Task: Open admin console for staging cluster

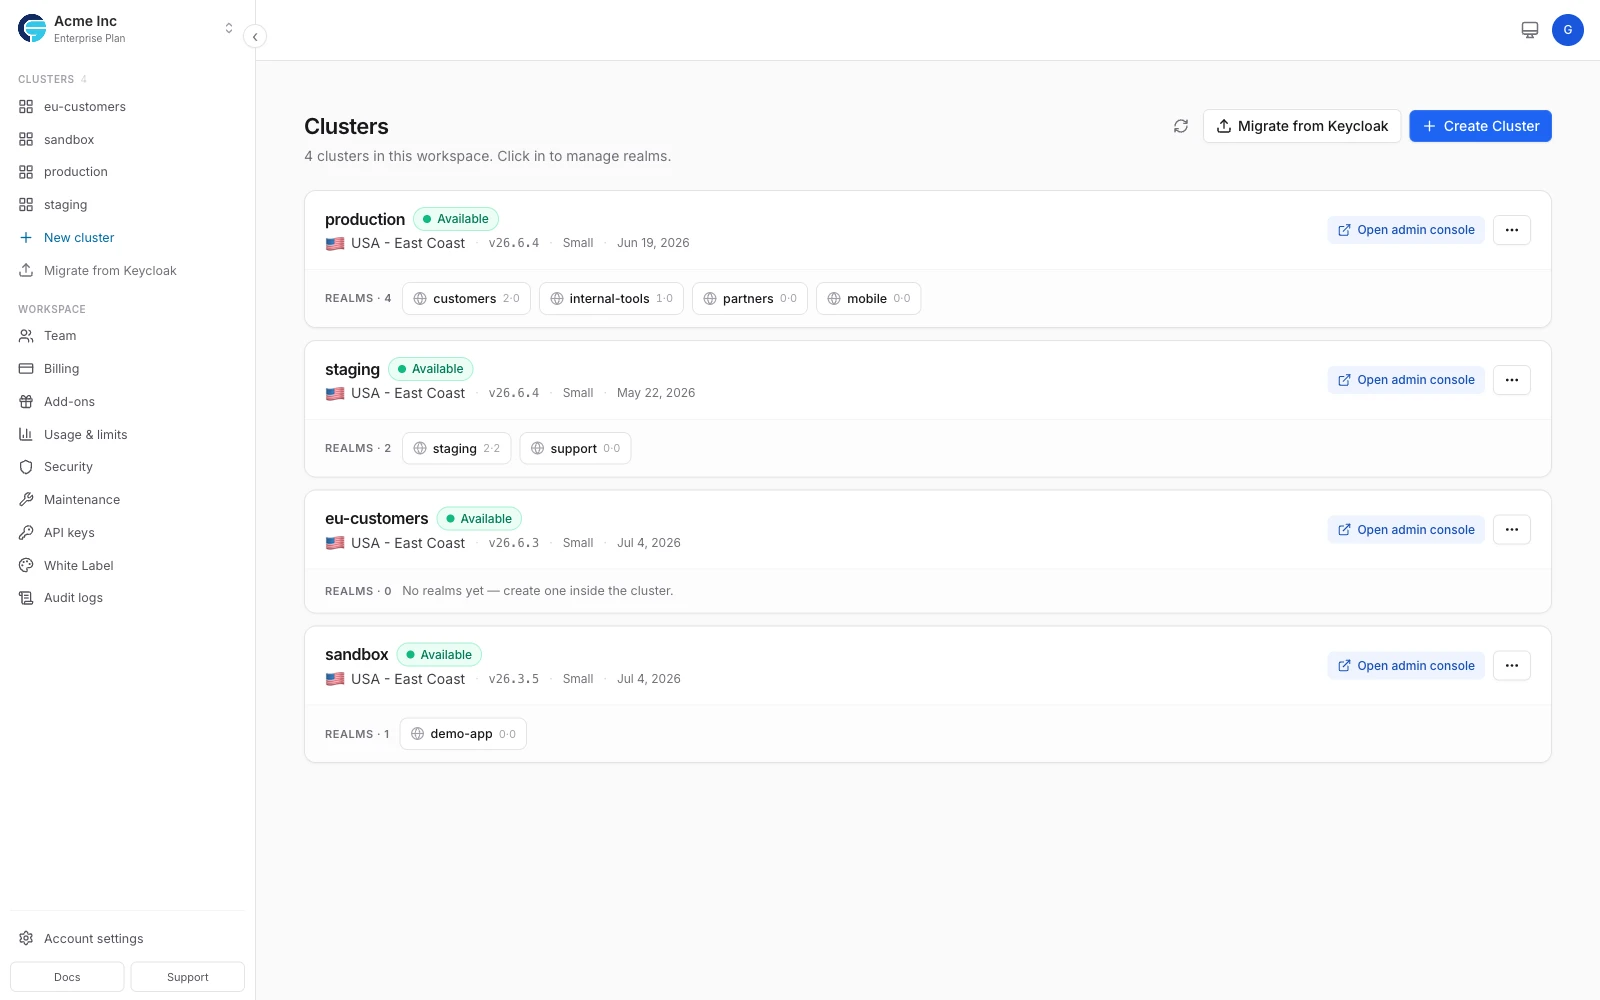Action: 1406,380
